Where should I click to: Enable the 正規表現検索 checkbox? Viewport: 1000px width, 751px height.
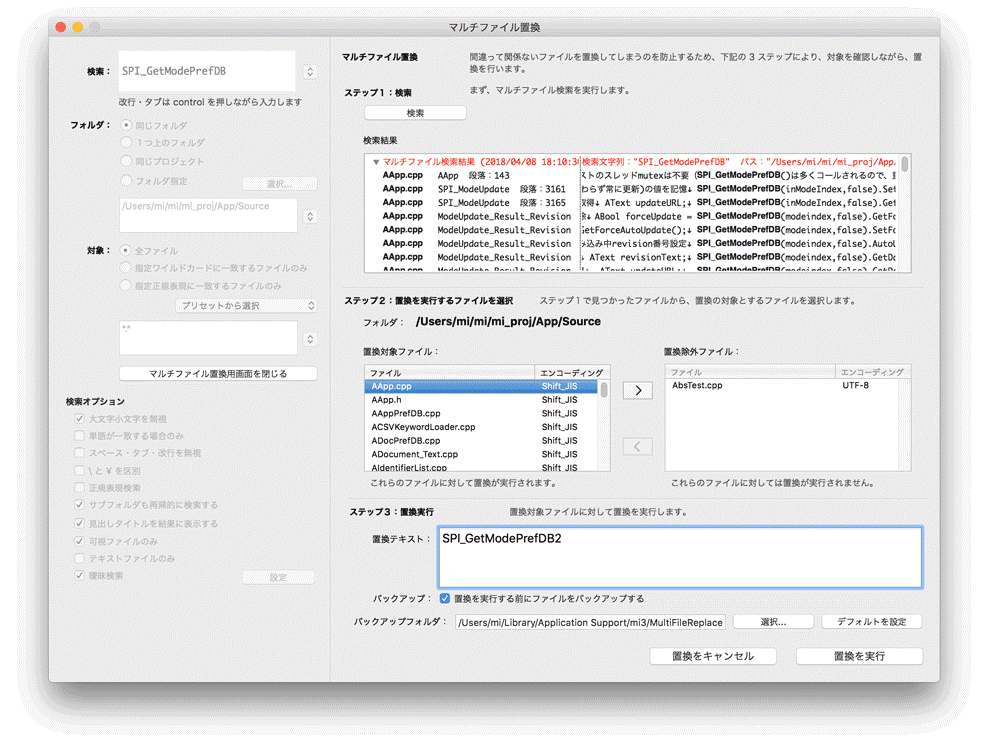pyautogui.click(x=80, y=488)
